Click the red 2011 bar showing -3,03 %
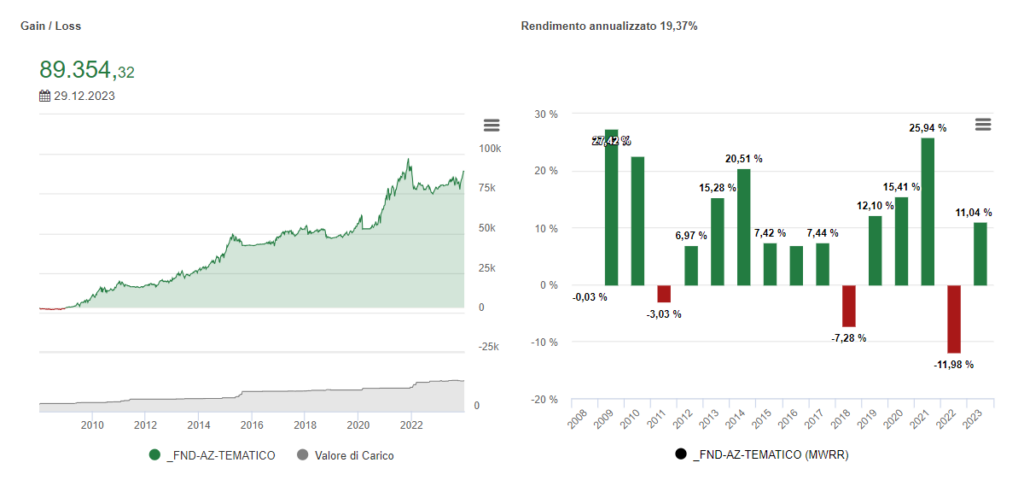 [664, 293]
